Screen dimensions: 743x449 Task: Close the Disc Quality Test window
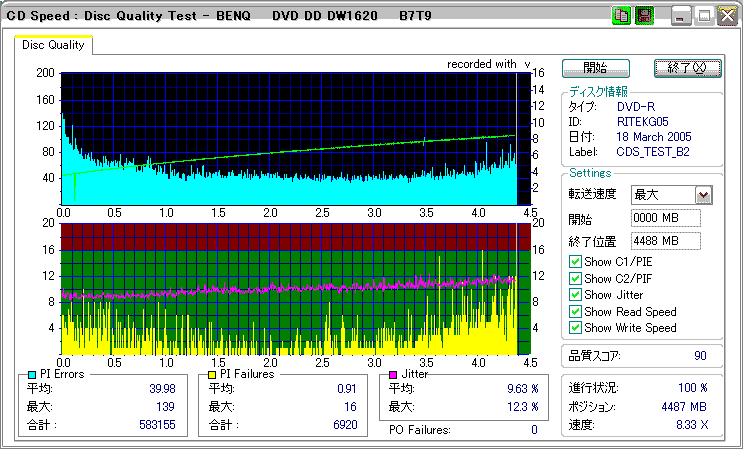[x=727, y=16]
